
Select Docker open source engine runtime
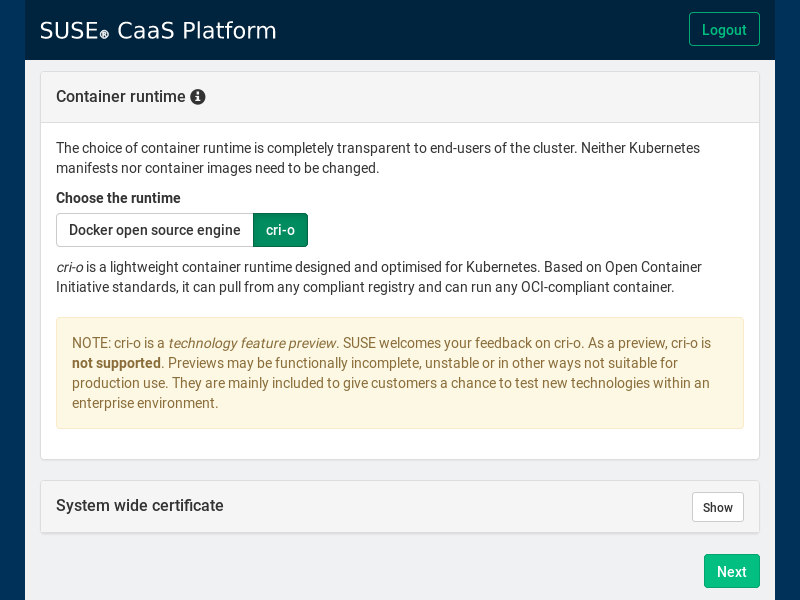[155, 230]
